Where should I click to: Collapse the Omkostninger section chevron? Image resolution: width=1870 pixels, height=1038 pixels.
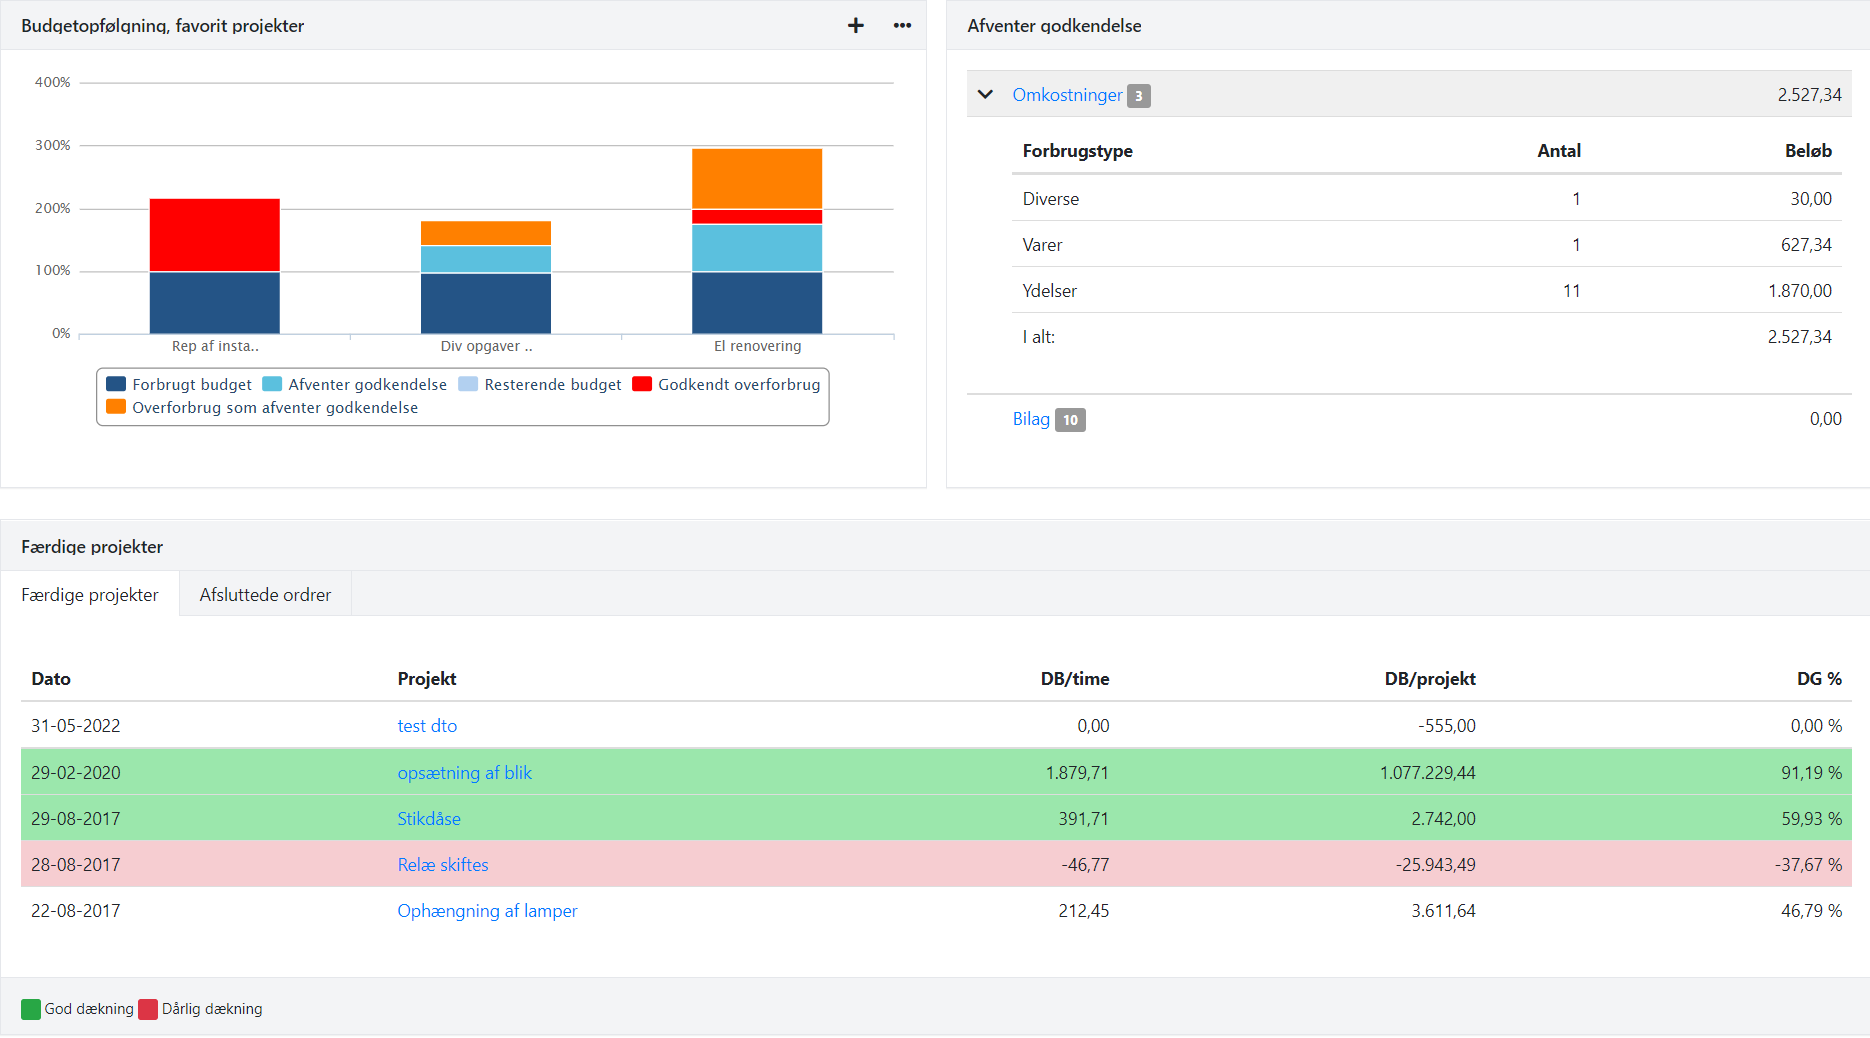(985, 95)
